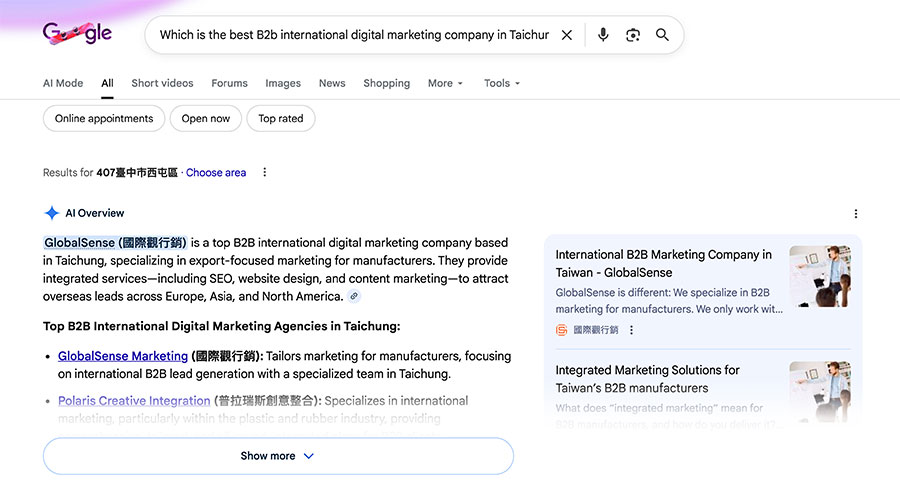Click the source link chip after North America

(x=354, y=296)
